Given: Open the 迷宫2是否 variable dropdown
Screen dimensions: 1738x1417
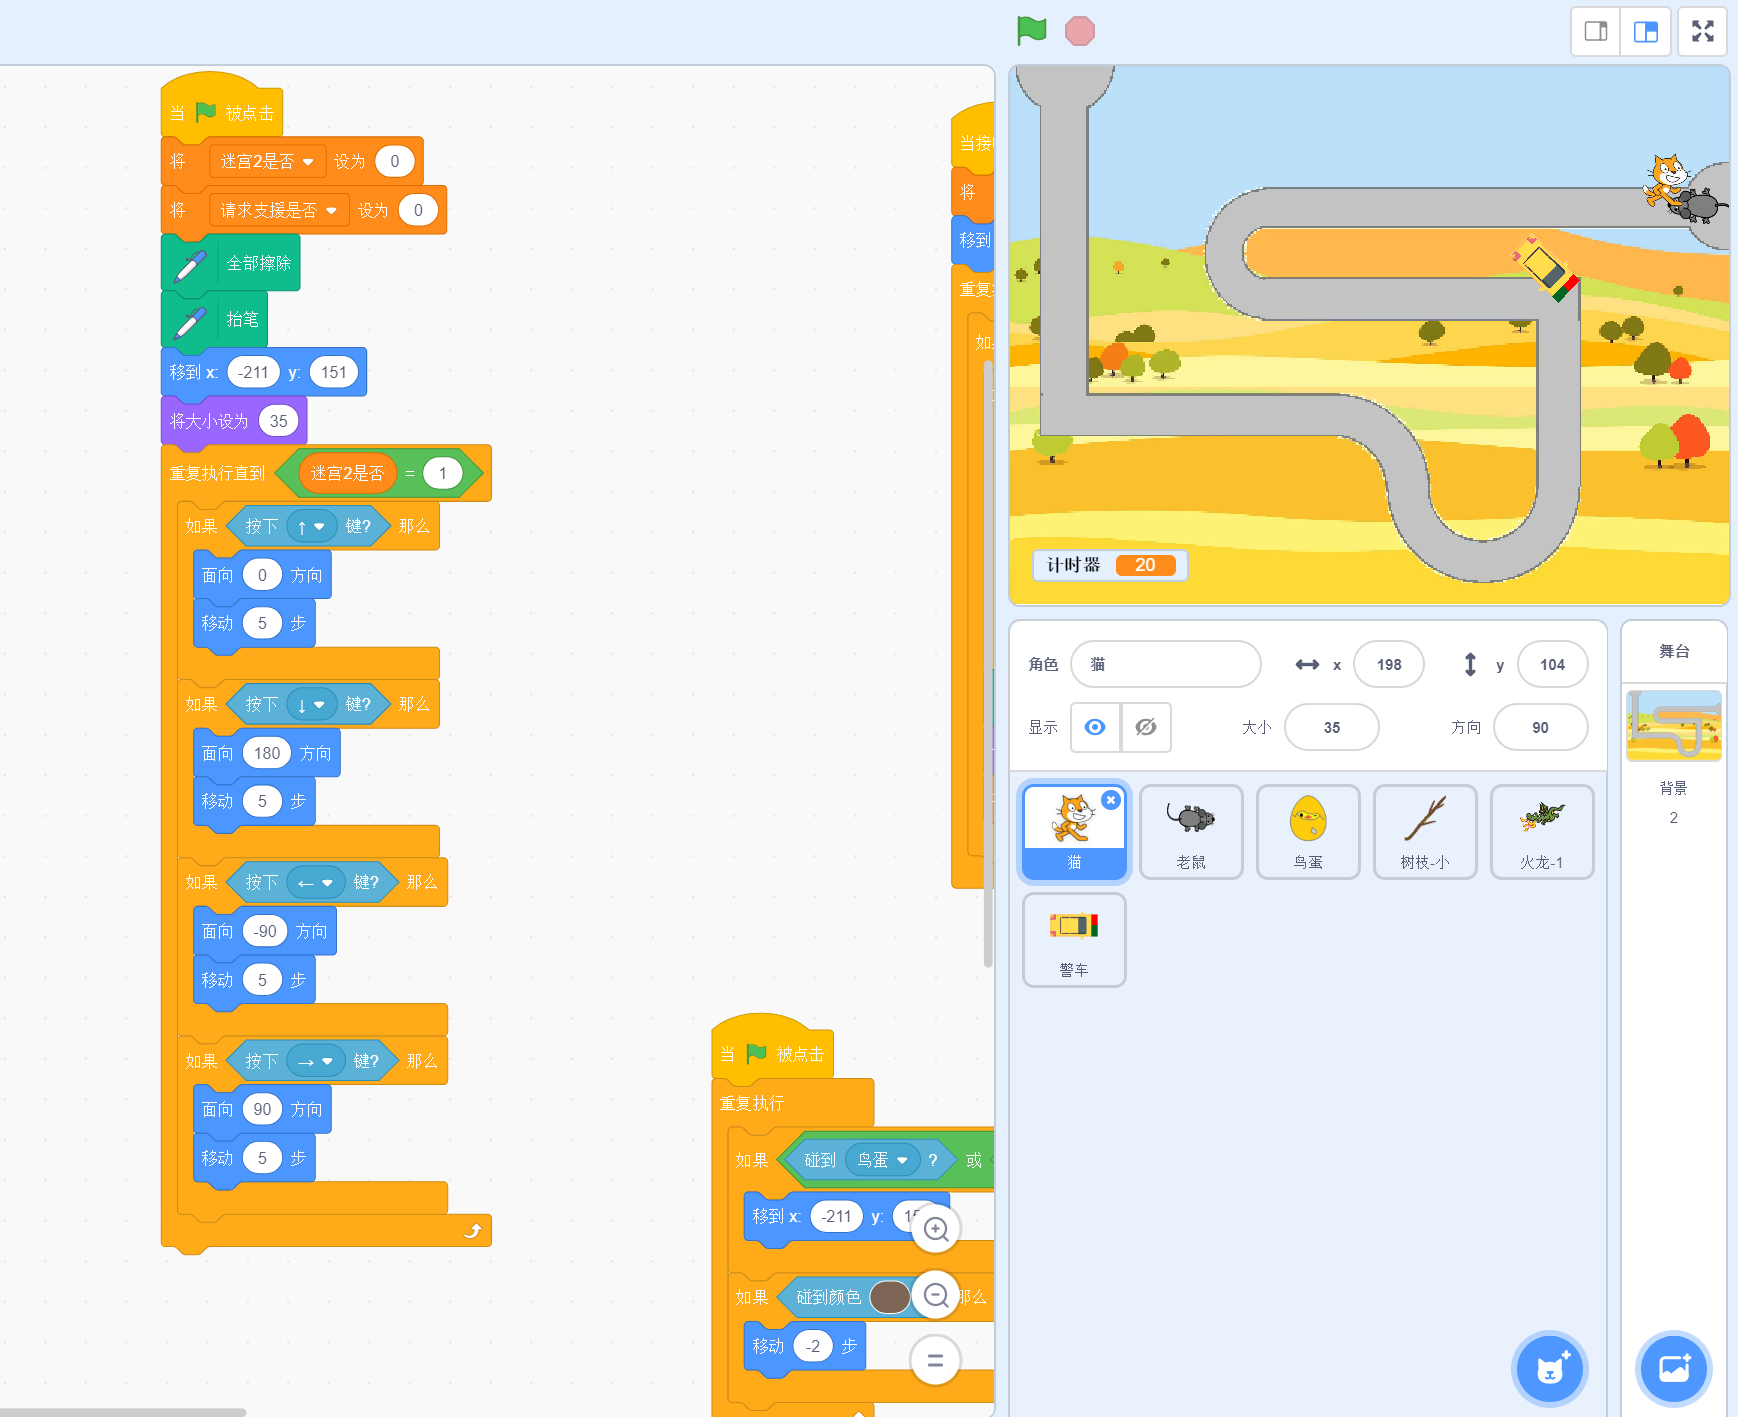Looking at the screenshot, I should 308,162.
